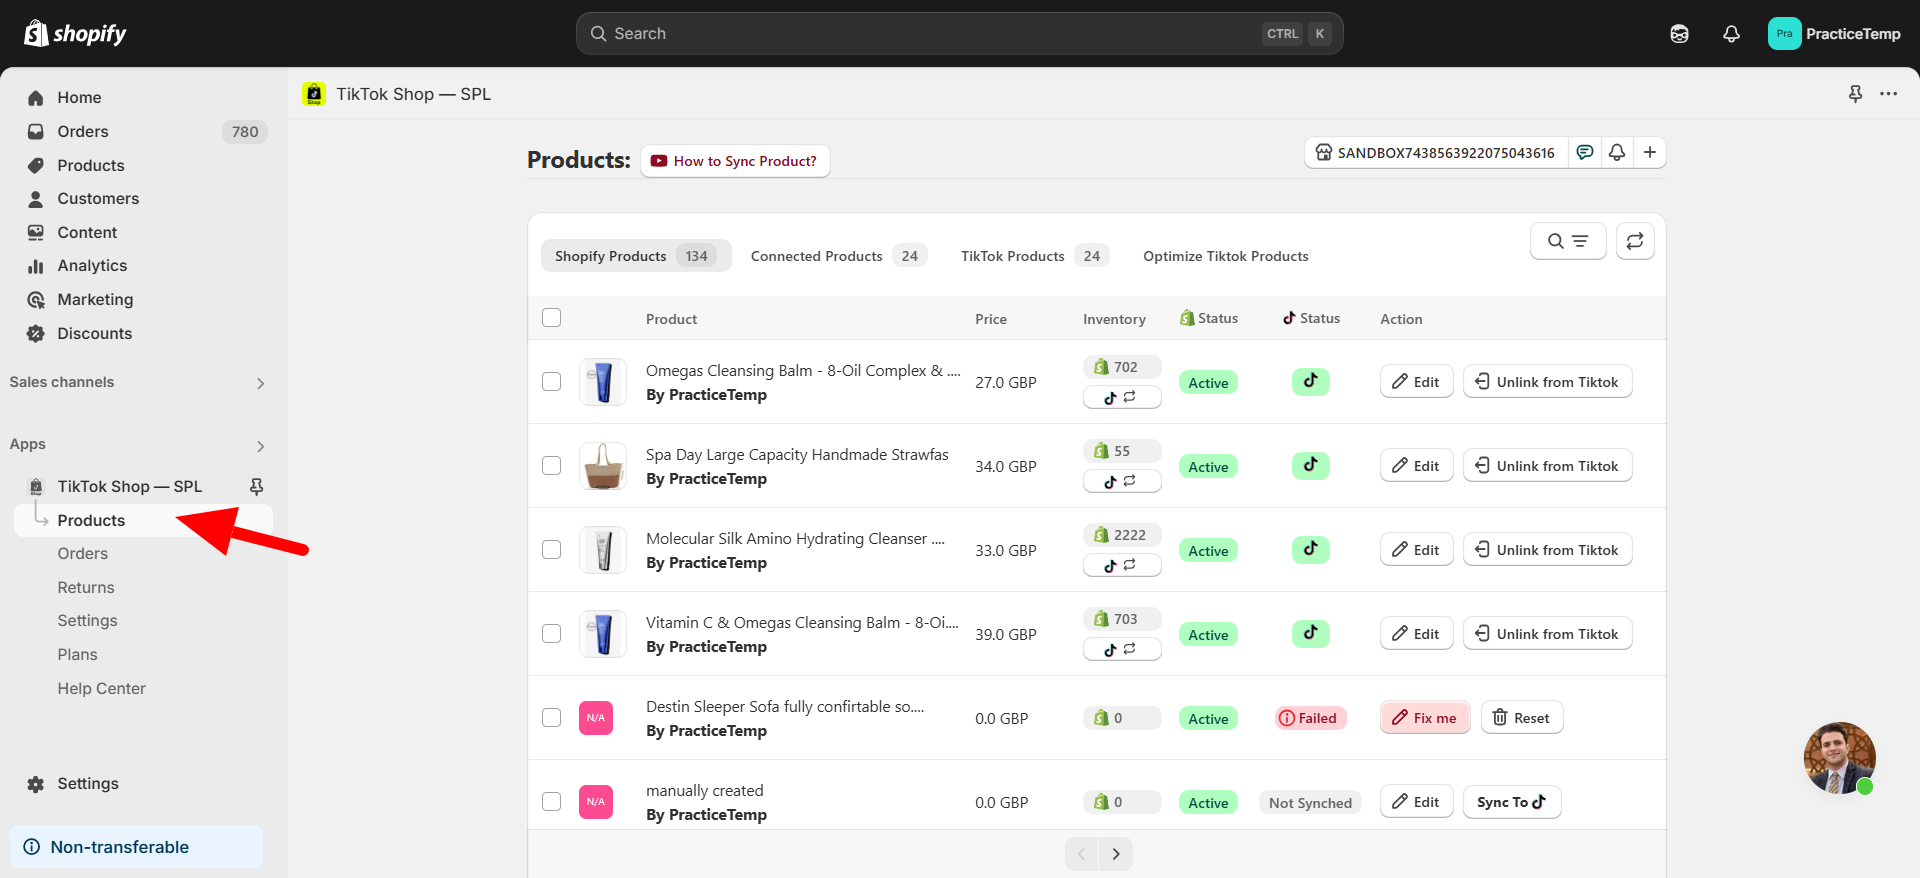Click the chat message icon beside sandbox ID

pos(1585,152)
